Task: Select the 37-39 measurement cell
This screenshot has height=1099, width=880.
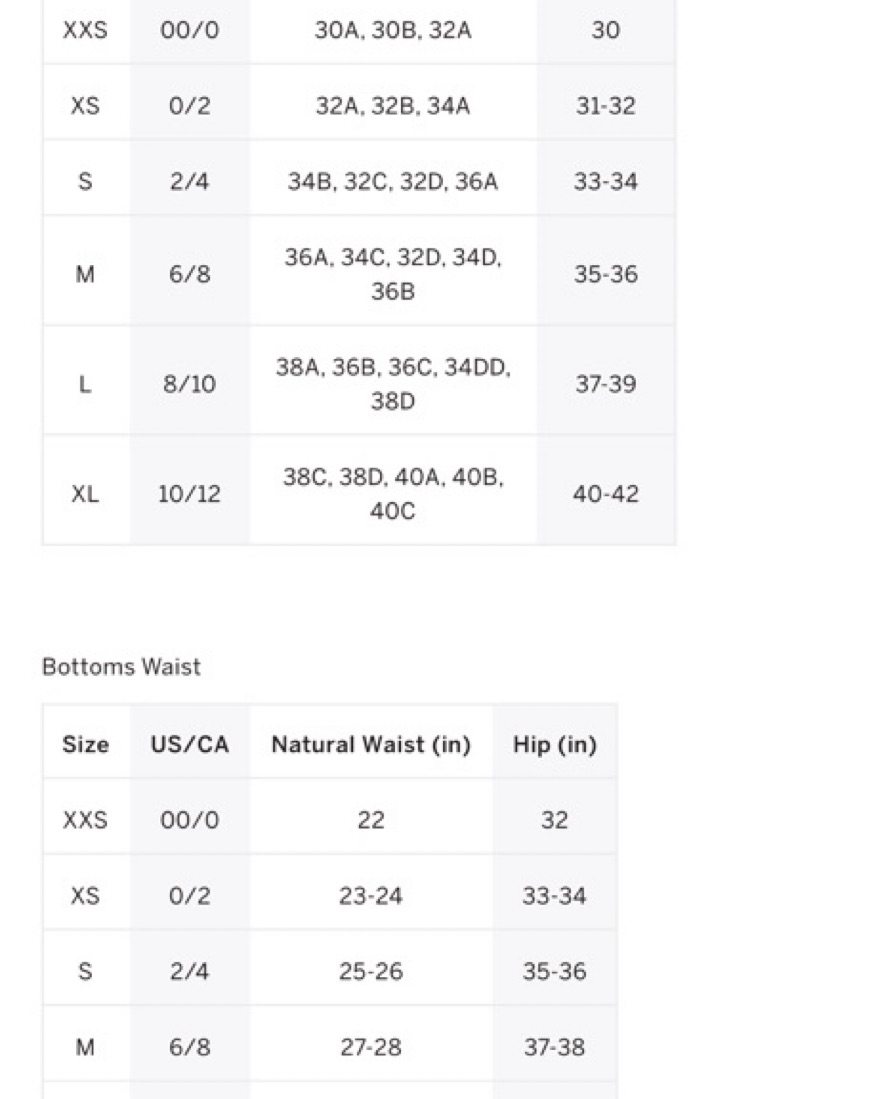Action: tap(605, 384)
